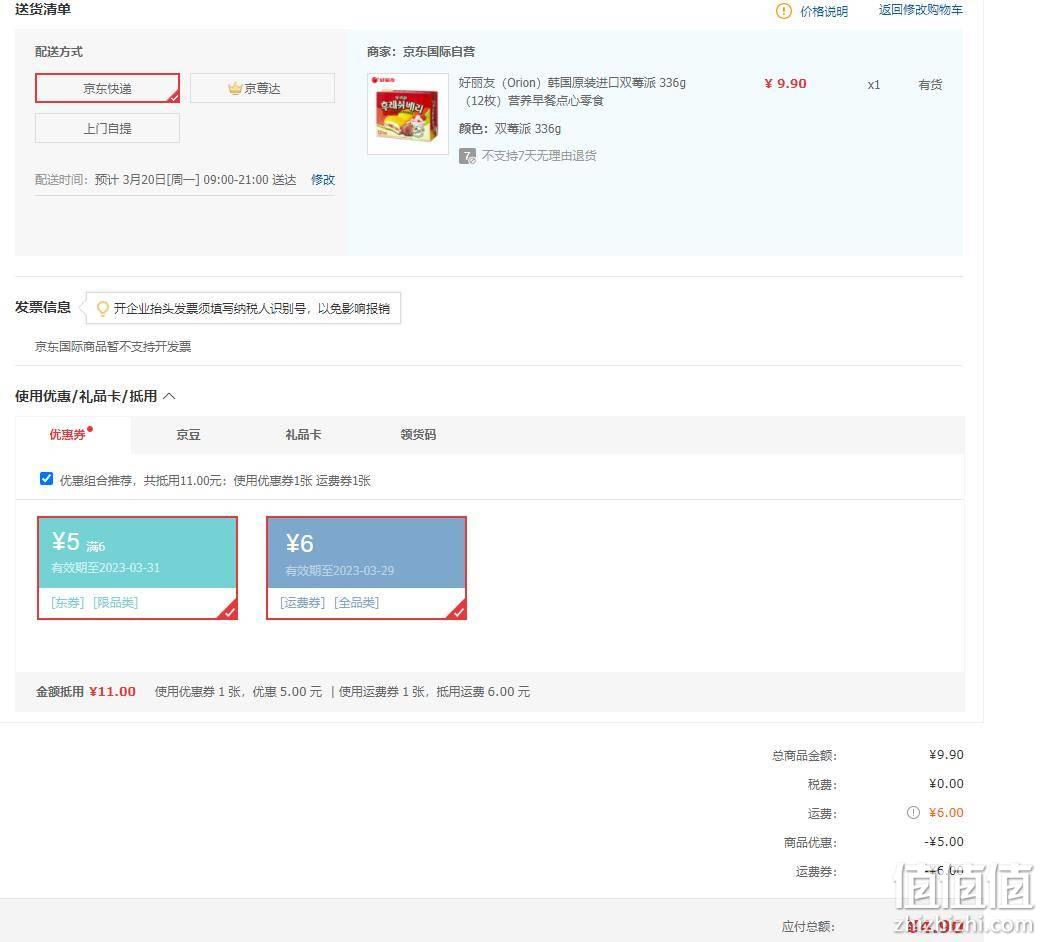Screen dimensions: 1043x942
Task: Click the crown icon on 京尊达
Action: (235, 88)
